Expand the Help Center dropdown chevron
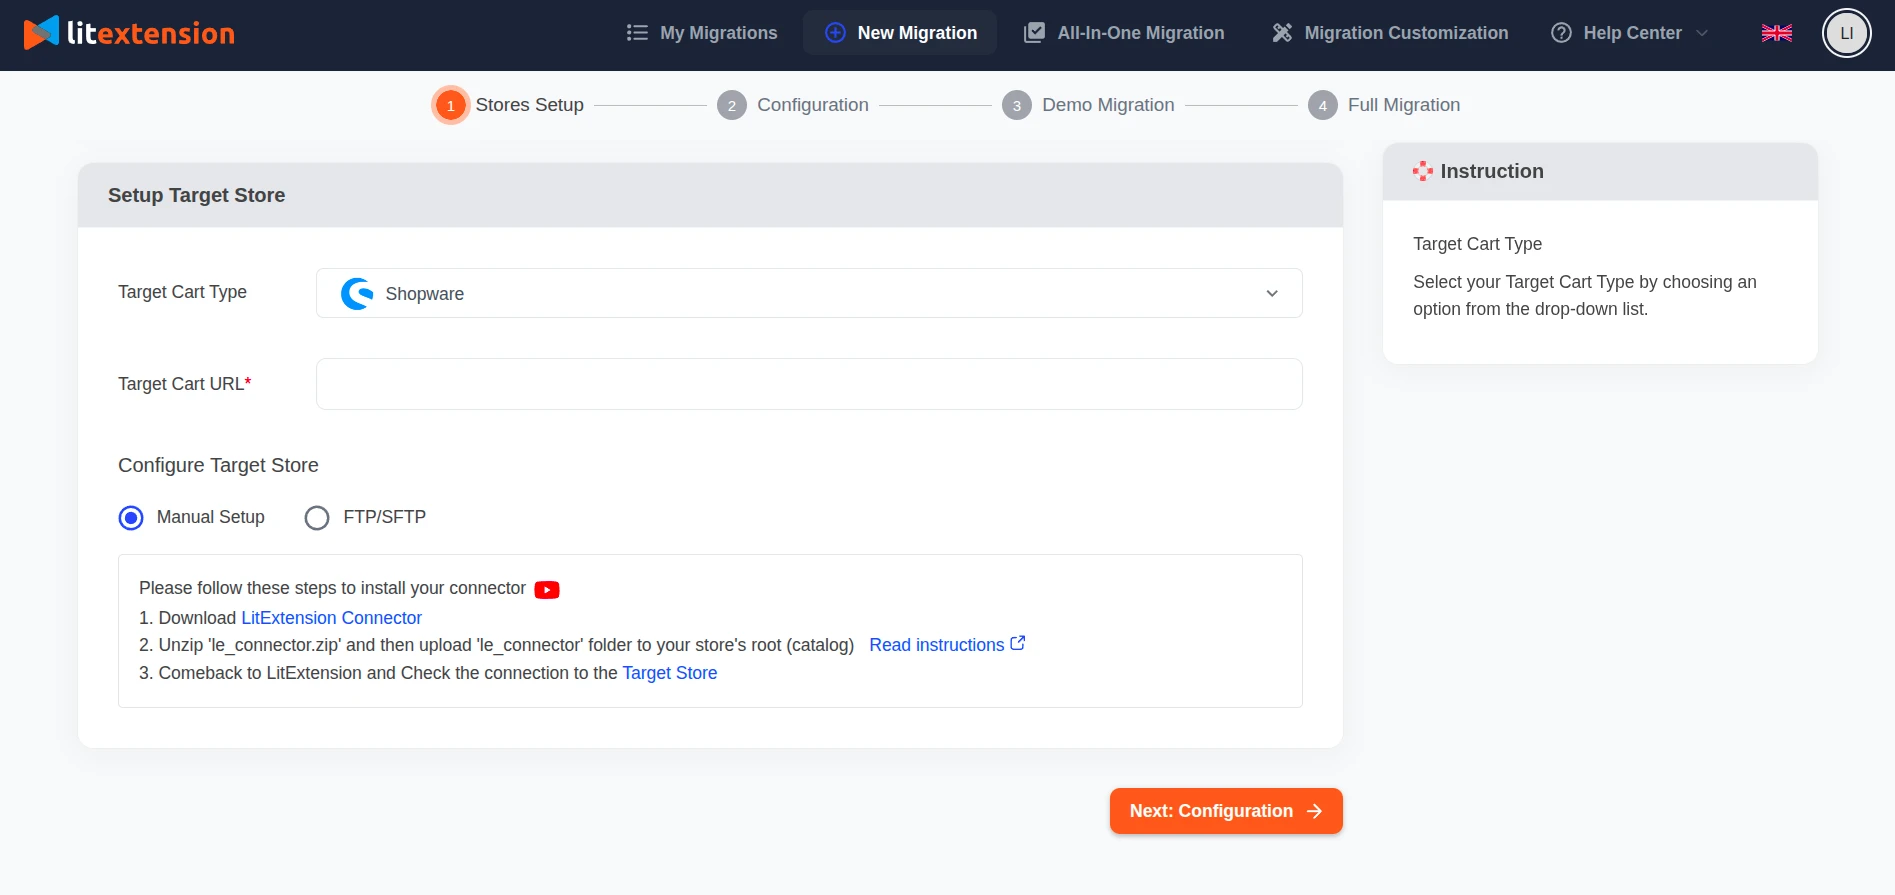Viewport: 1895px width, 895px height. (x=1702, y=33)
